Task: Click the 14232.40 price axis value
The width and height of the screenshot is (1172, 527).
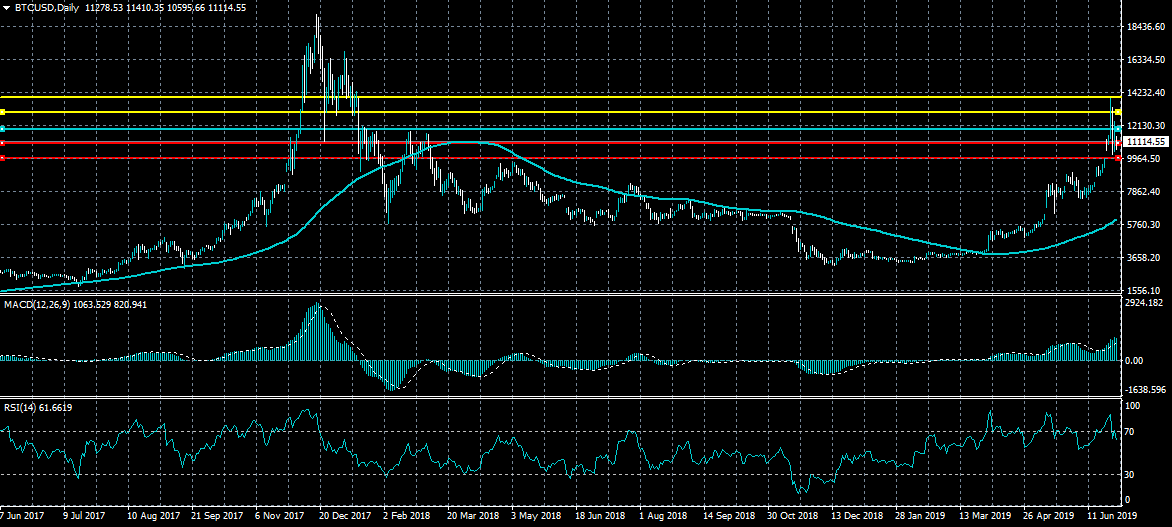Action: coord(1146,93)
